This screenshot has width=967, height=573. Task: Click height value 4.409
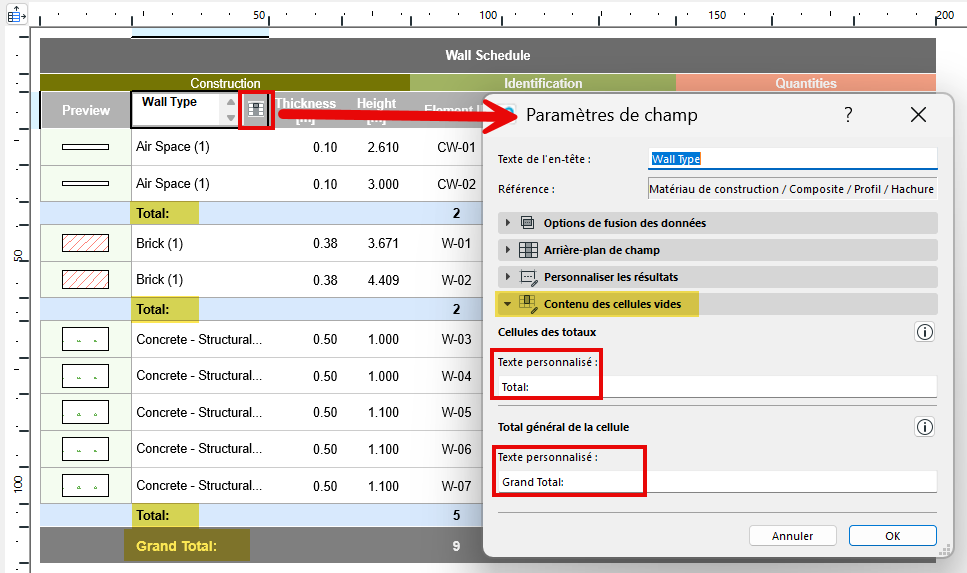383,280
